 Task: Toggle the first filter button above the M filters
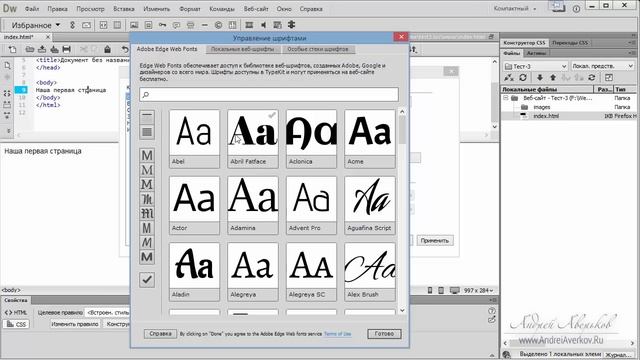[x=147, y=117]
